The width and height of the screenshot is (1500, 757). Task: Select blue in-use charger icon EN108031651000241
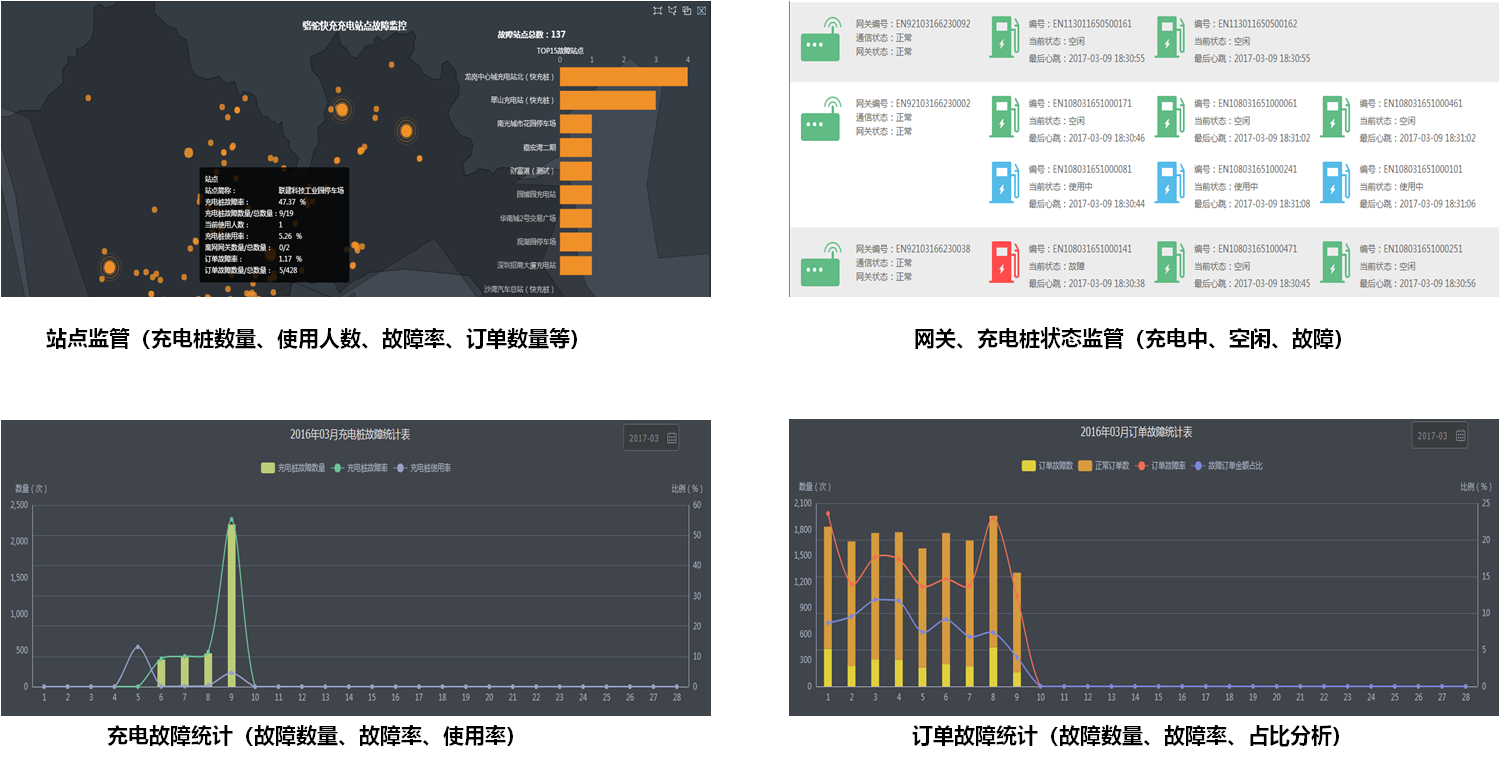1168,184
